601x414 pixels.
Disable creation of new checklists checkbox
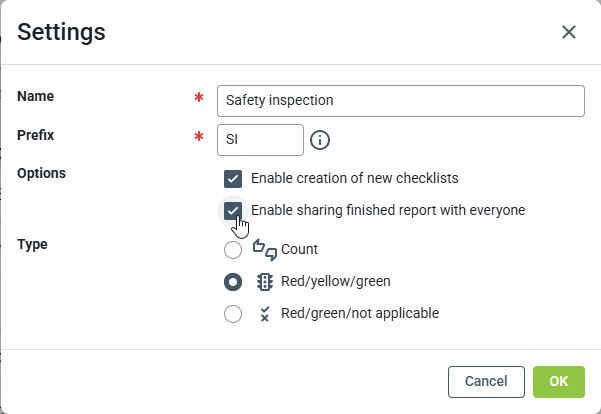coord(233,179)
